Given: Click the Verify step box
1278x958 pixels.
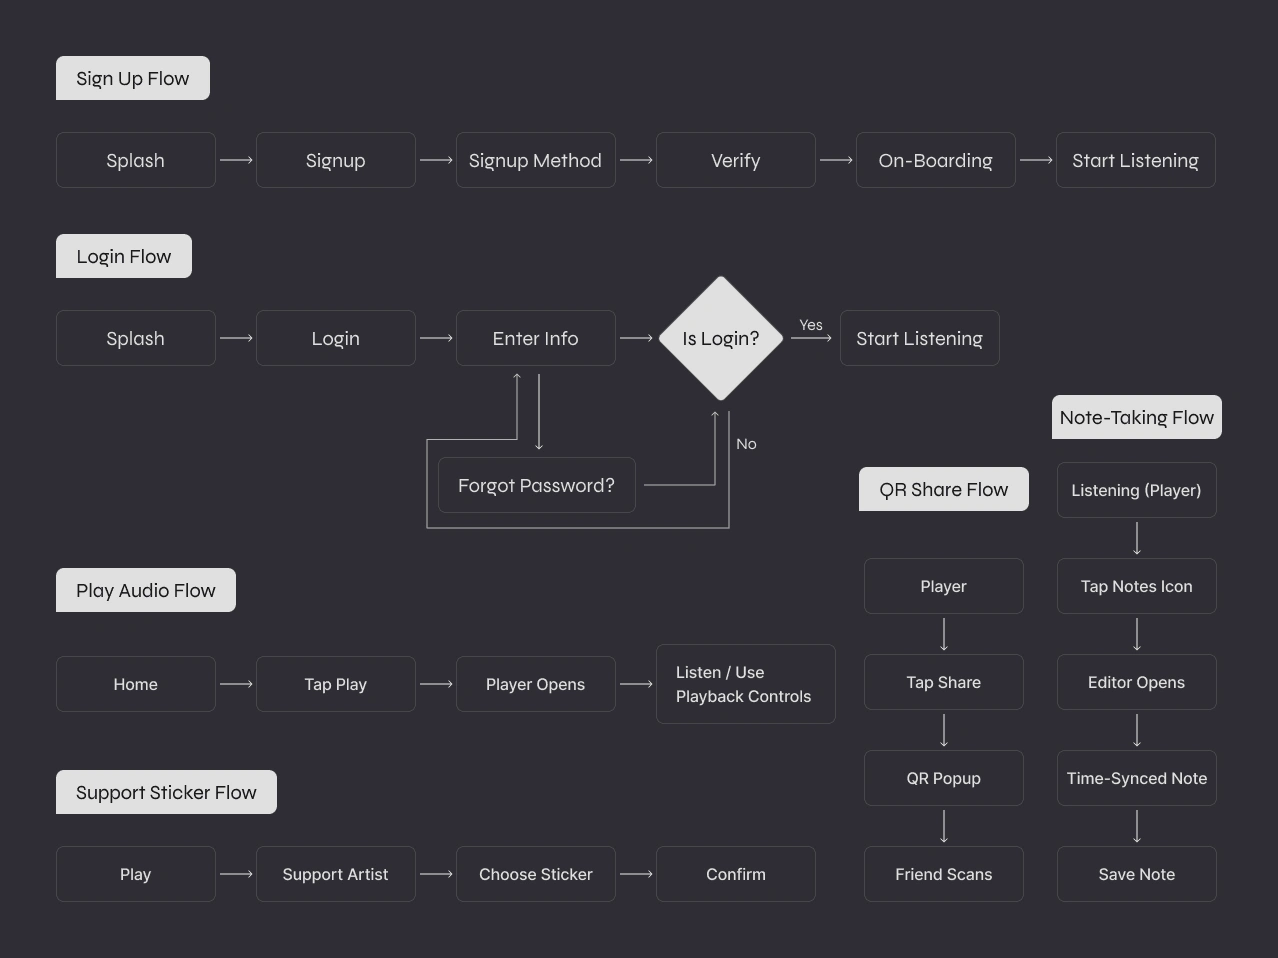Looking at the screenshot, I should (x=735, y=160).
